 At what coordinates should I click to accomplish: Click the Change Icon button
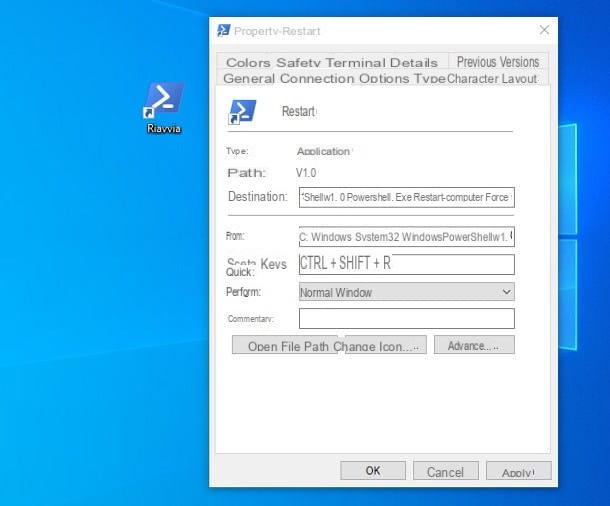(x=386, y=345)
